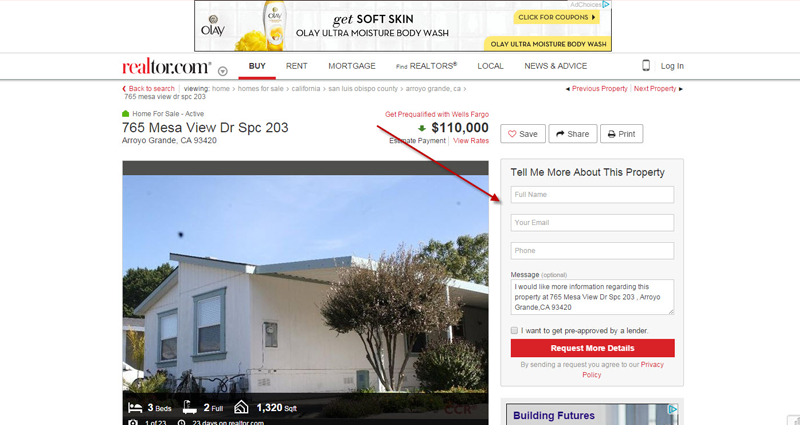Click the AdChoices icon on Olay ad

point(606,4)
